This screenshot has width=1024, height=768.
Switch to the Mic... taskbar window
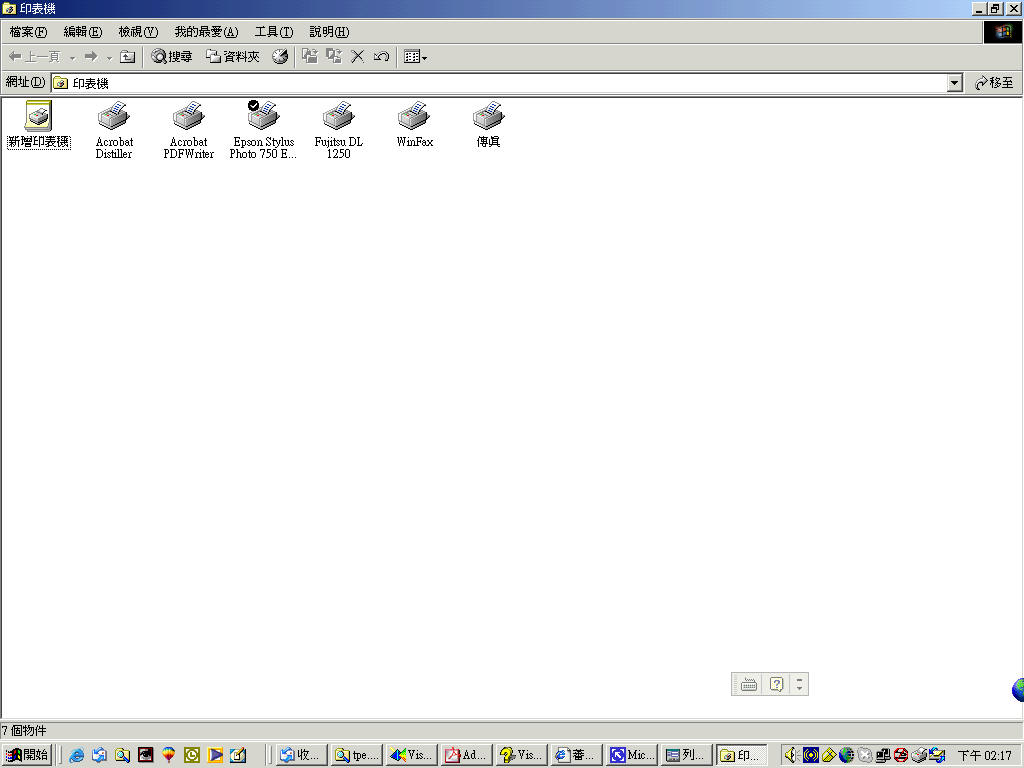point(632,756)
